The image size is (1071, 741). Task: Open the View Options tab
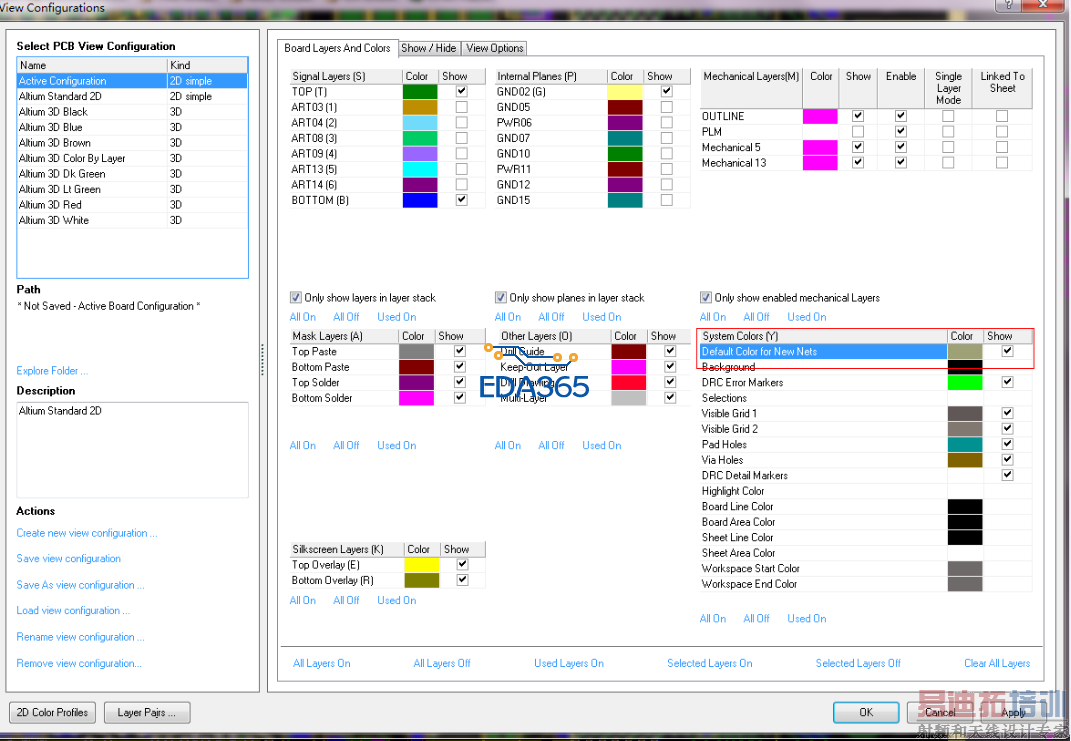[495, 48]
